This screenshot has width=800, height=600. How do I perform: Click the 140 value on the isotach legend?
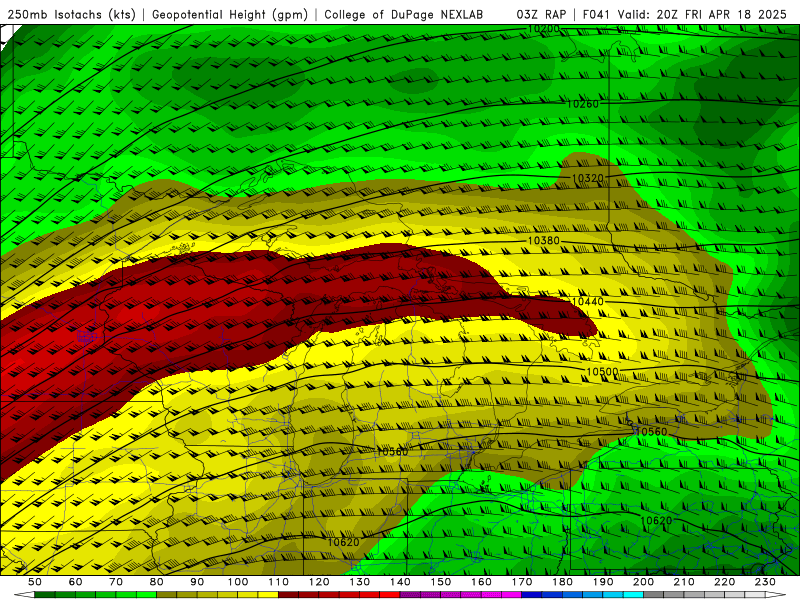click(x=400, y=582)
